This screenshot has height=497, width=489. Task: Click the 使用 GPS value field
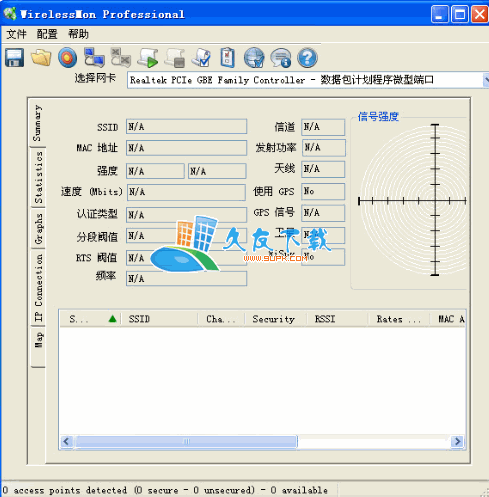[x=323, y=192]
